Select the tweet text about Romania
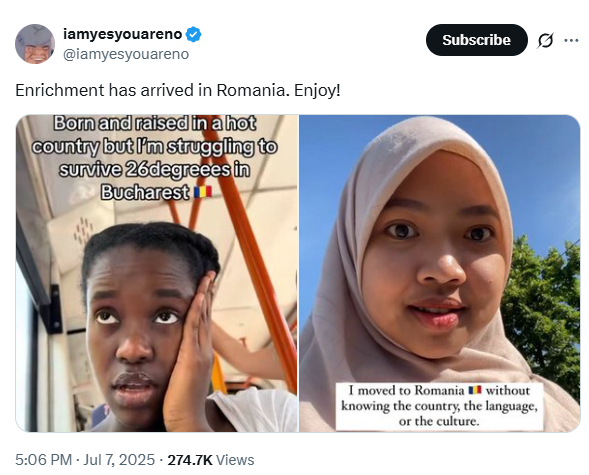The image size is (589, 475). click(178, 90)
